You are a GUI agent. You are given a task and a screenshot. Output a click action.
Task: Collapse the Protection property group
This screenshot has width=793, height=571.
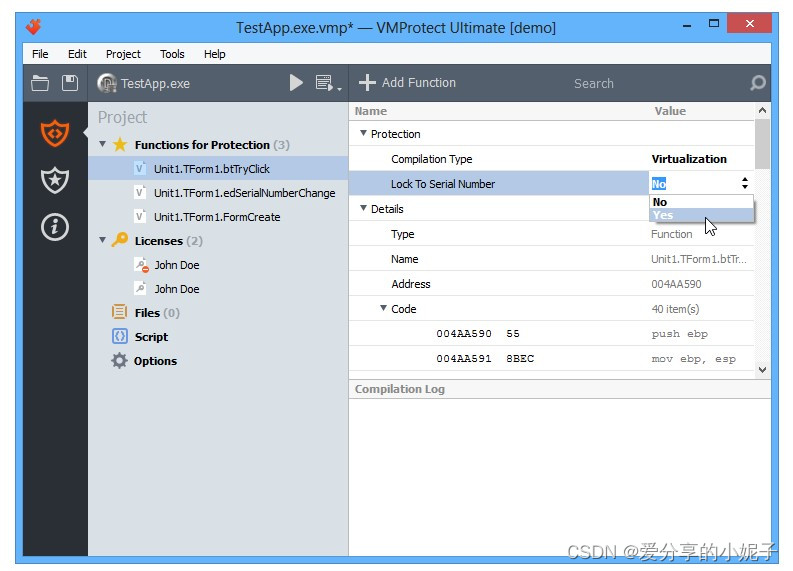(363, 133)
